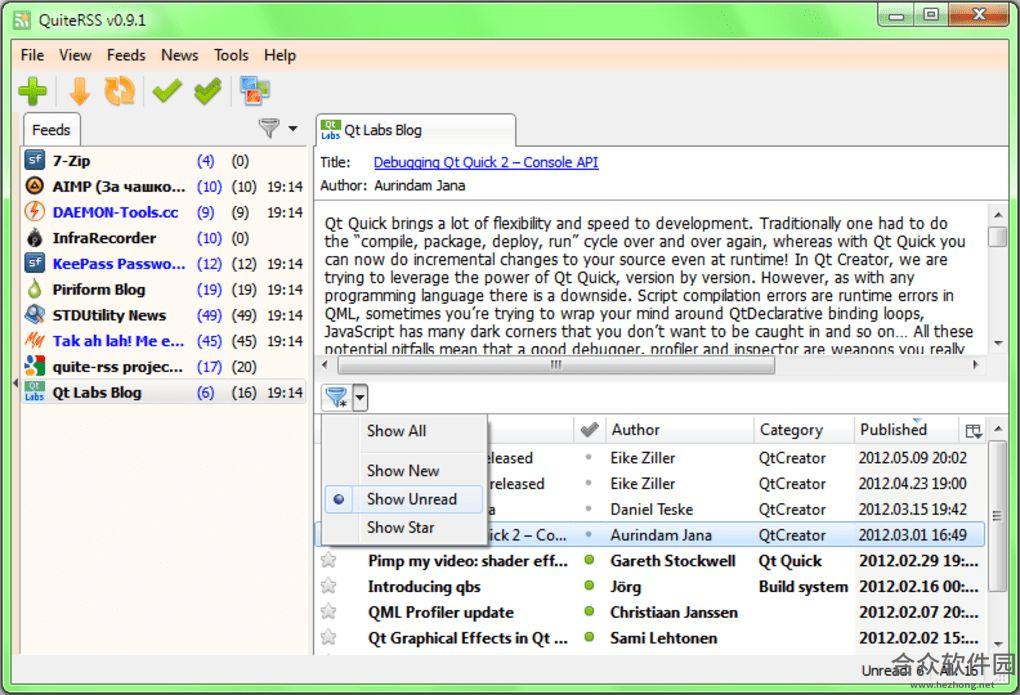The image size is (1020, 695).
Task: Choose Show Star in filter menu
Action: coord(404,528)
